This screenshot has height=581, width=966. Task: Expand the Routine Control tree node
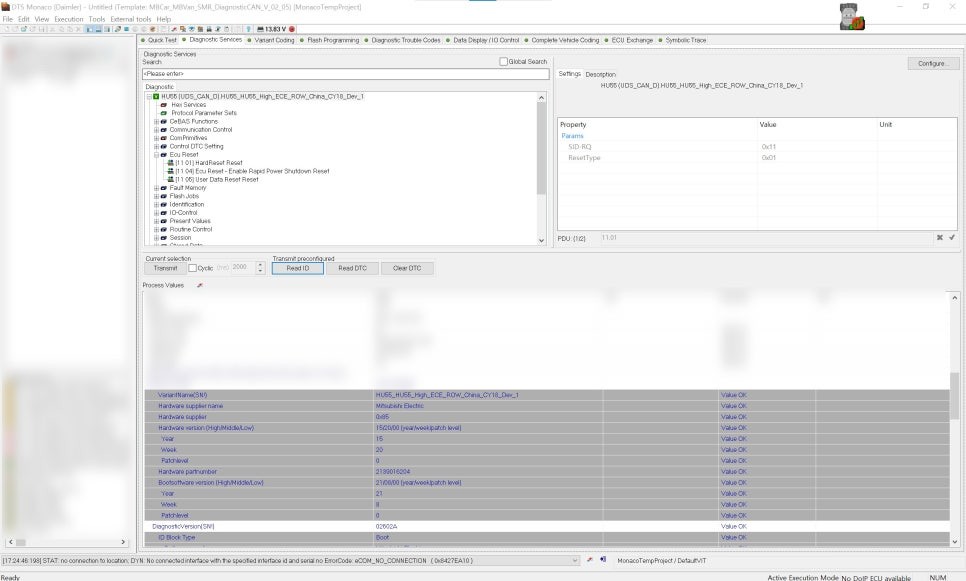[156, 229]
